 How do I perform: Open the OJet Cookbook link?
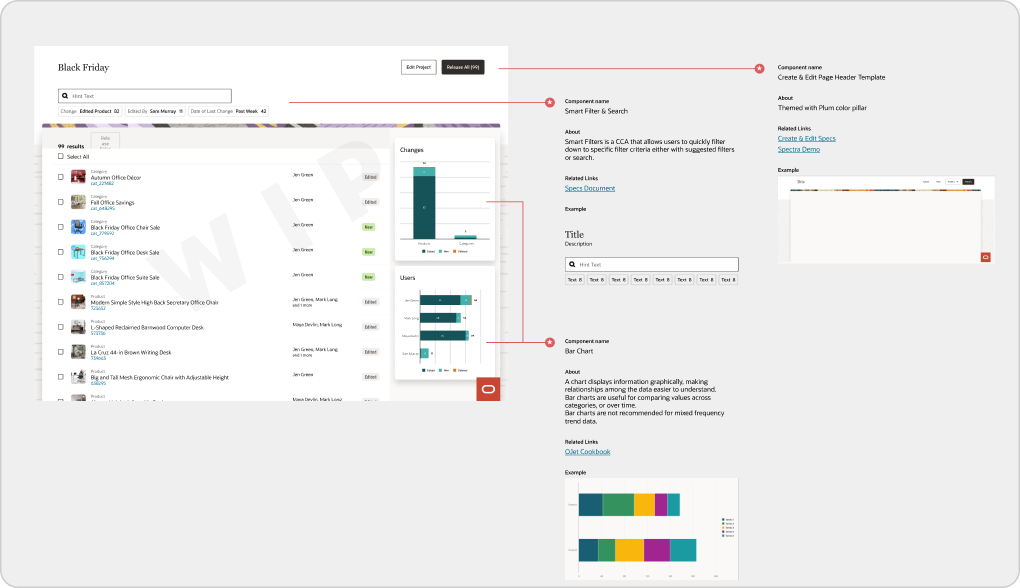pyautogui.click(x=587, y=451)
